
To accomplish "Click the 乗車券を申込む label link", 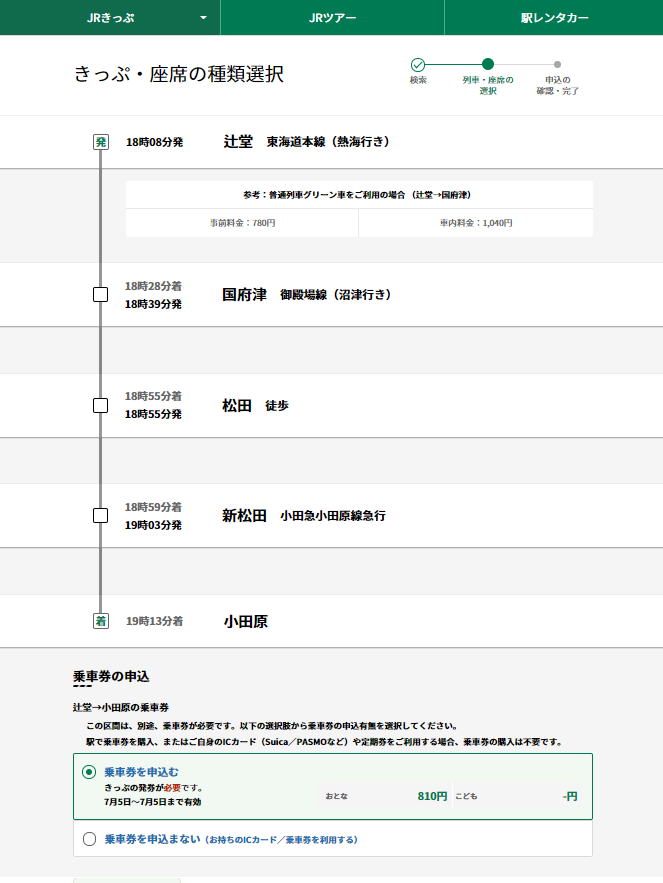I will pos(141,772).
